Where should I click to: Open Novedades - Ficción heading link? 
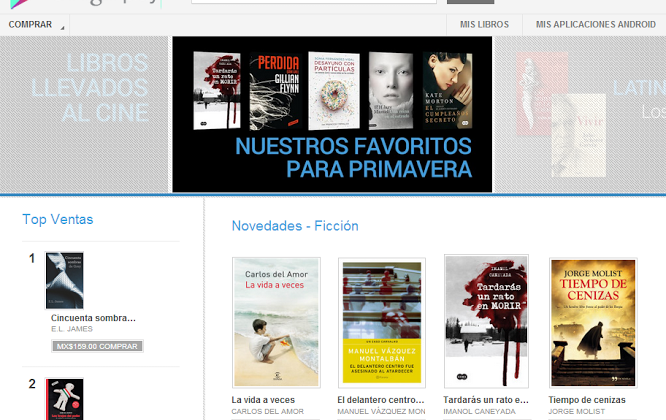(295, 226)
